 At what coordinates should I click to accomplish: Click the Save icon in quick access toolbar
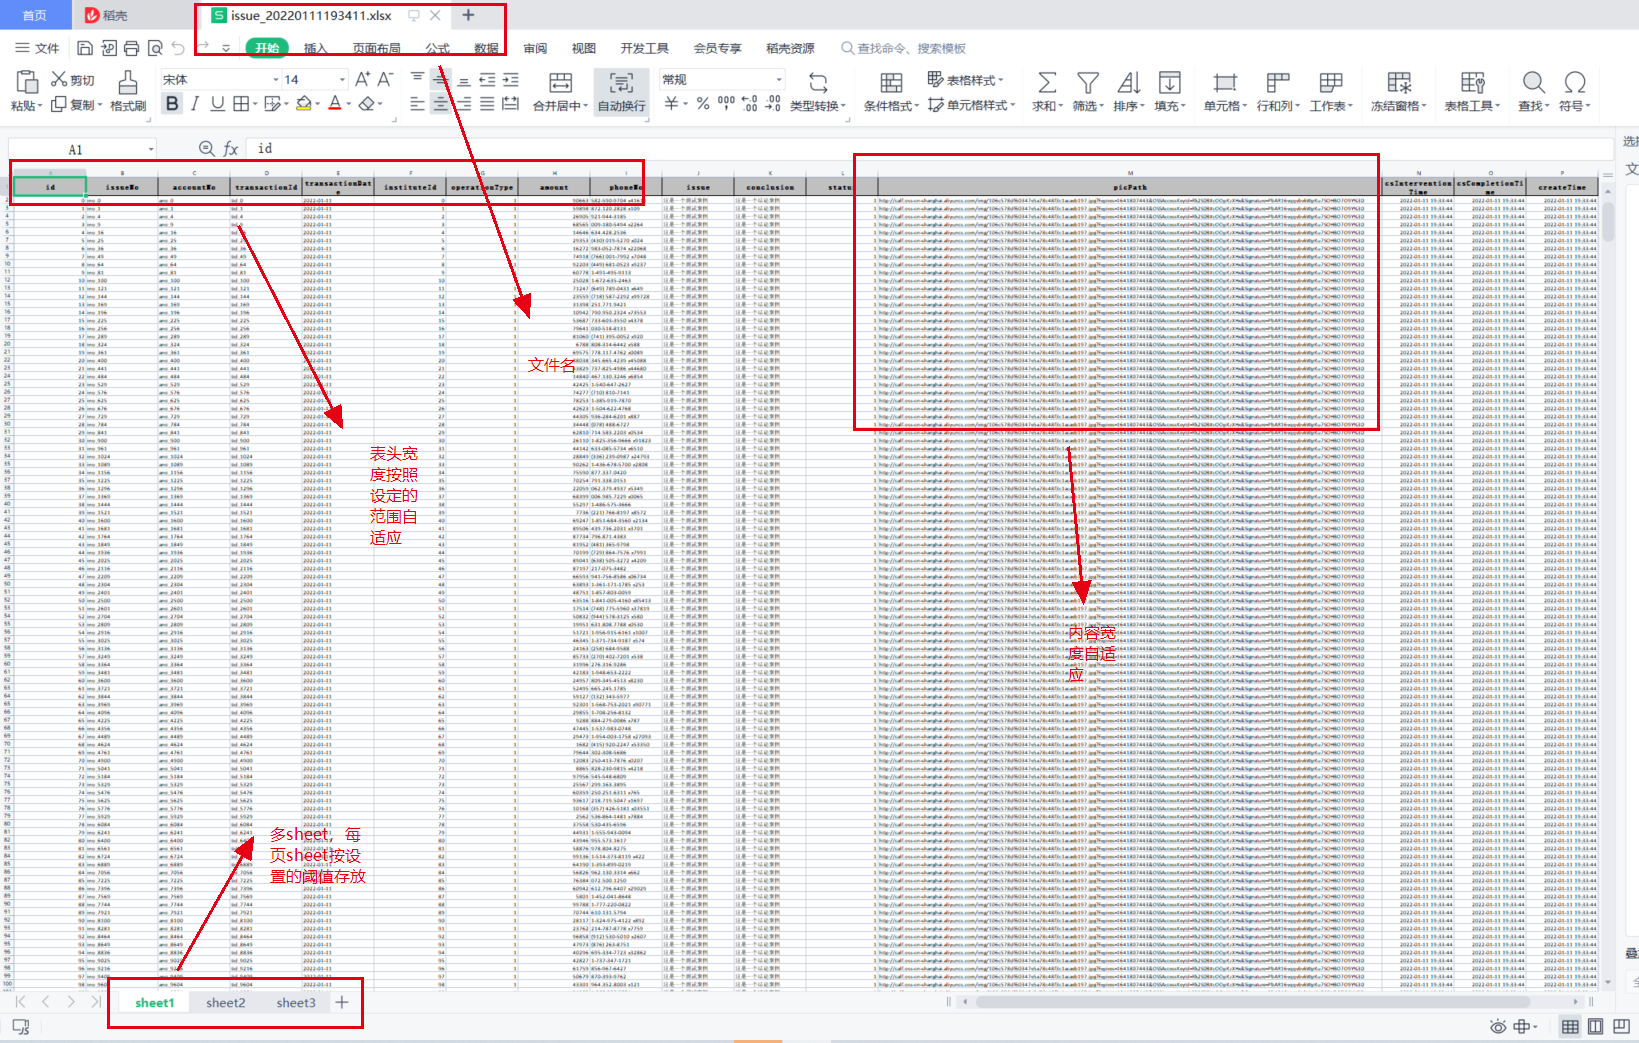point(85,48)
